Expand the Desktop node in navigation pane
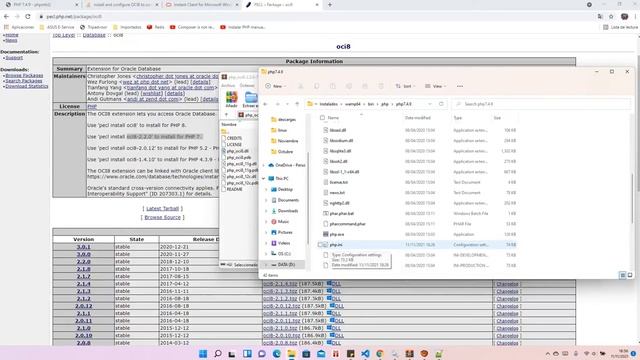The height and width of the screenshot is (360, 640). coord(267,189)
